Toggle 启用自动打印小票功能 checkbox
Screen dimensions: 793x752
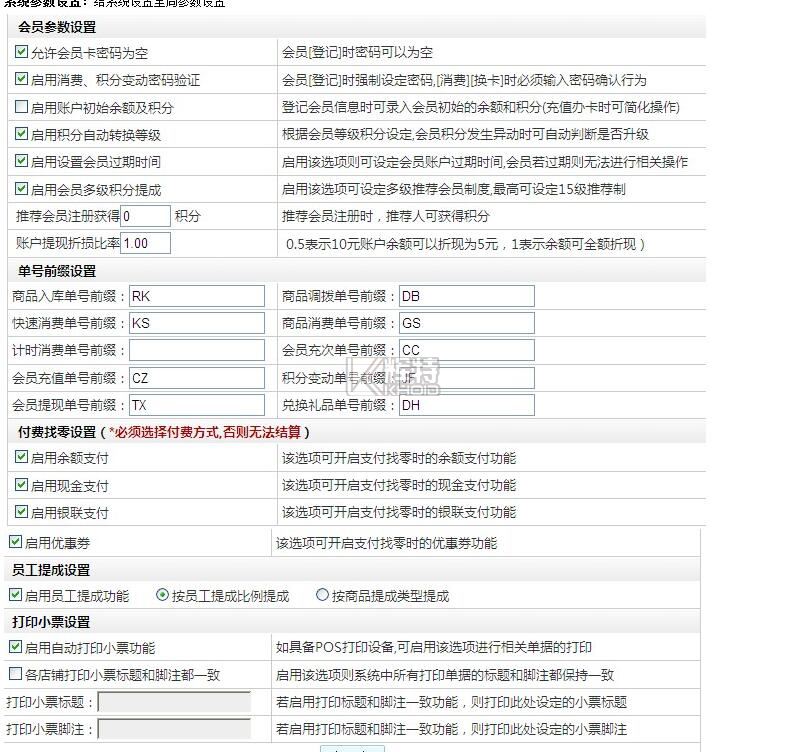point(15,647)
